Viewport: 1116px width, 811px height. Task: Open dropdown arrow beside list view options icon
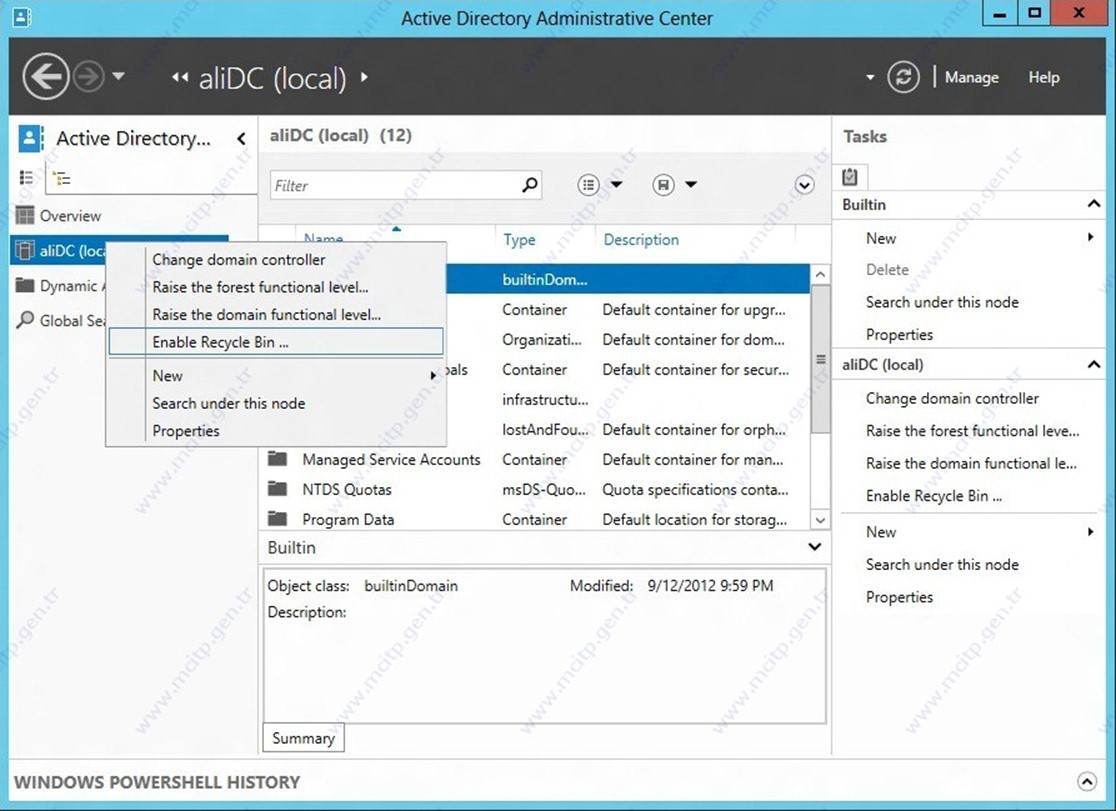[616, 185]
